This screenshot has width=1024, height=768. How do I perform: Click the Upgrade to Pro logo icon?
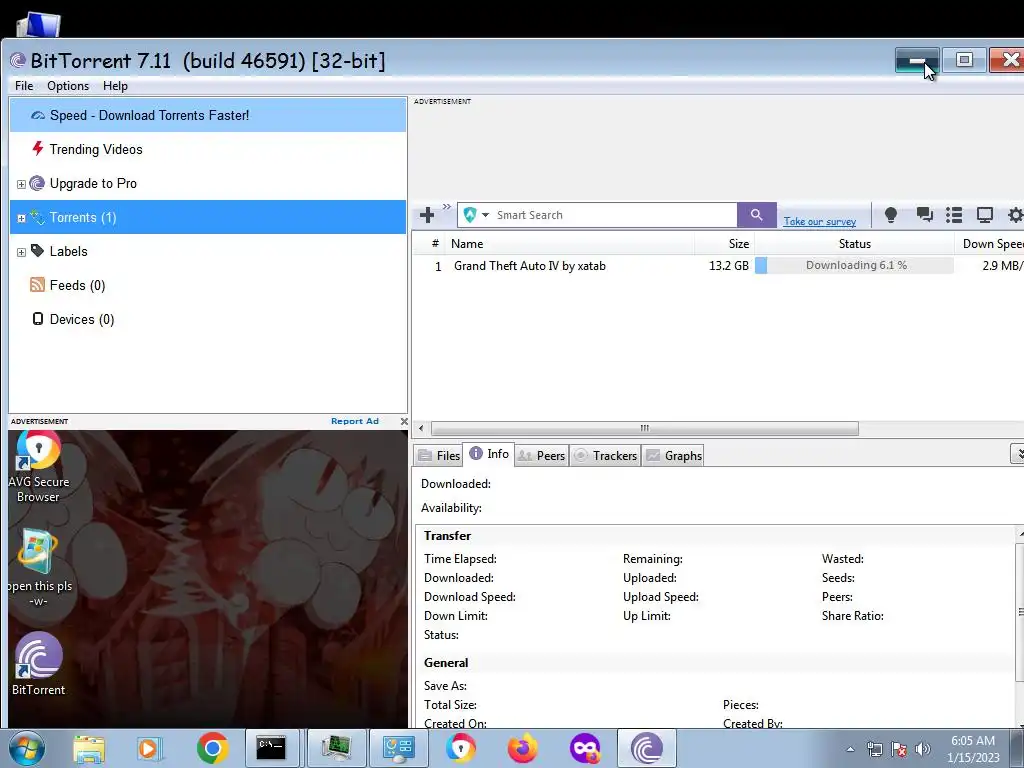click(37, 184)
